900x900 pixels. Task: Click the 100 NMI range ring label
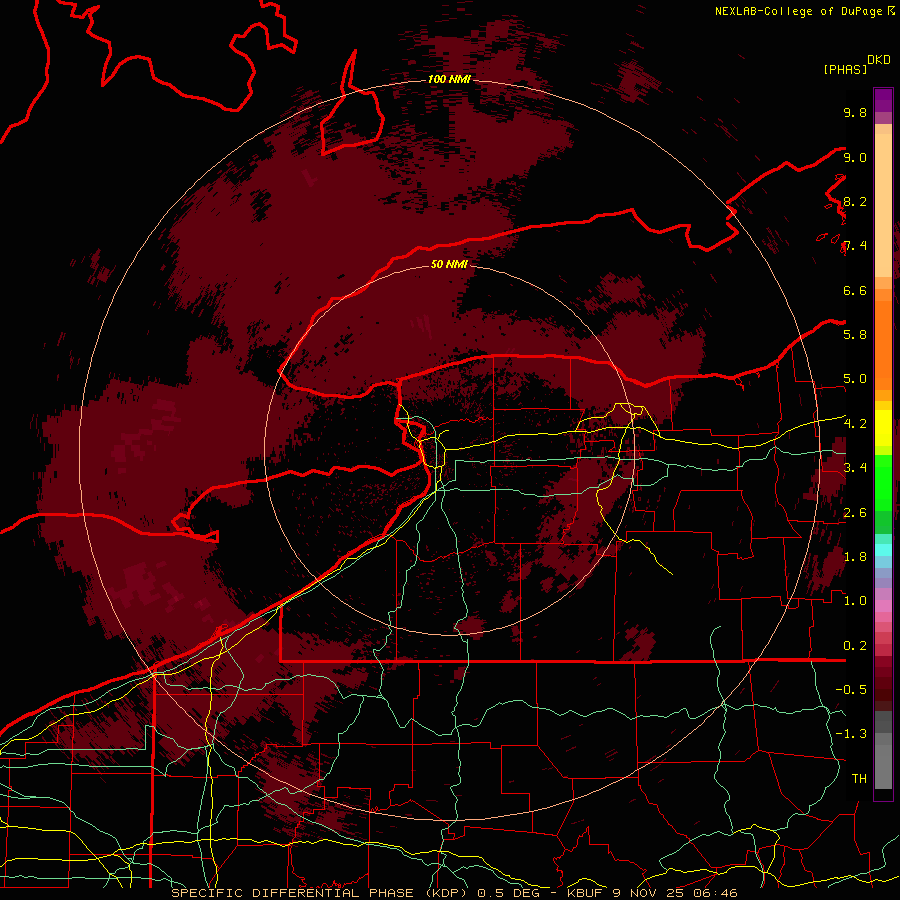tap(449, 79)
